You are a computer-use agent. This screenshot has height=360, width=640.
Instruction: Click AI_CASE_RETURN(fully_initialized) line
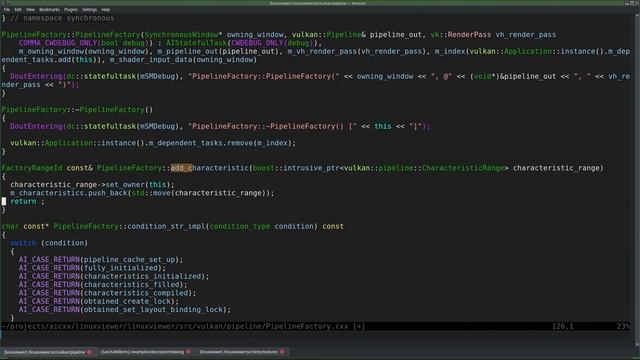(x=92, y=268)
